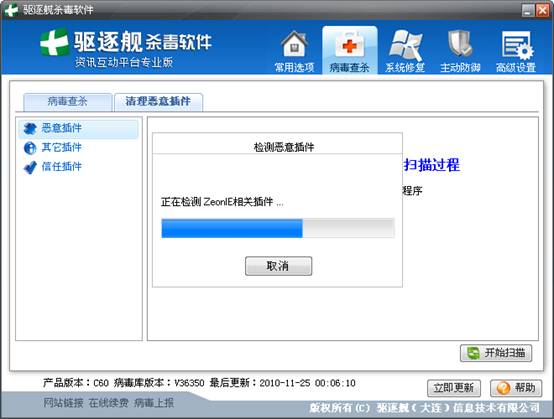
Task: Click the 恶意插件 puzzle piece icon
Action: coord(30,129)
